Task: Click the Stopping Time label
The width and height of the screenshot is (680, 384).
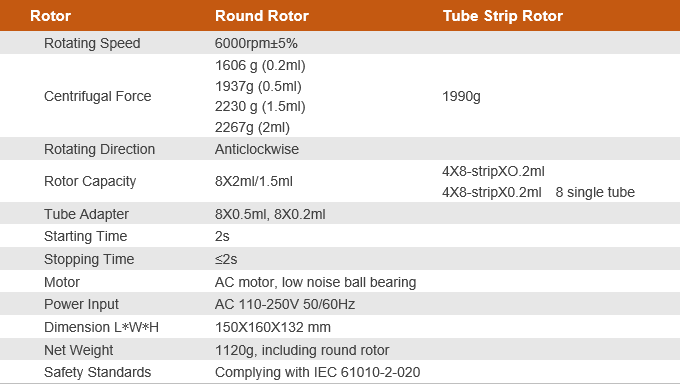Action: coord(89,259)
